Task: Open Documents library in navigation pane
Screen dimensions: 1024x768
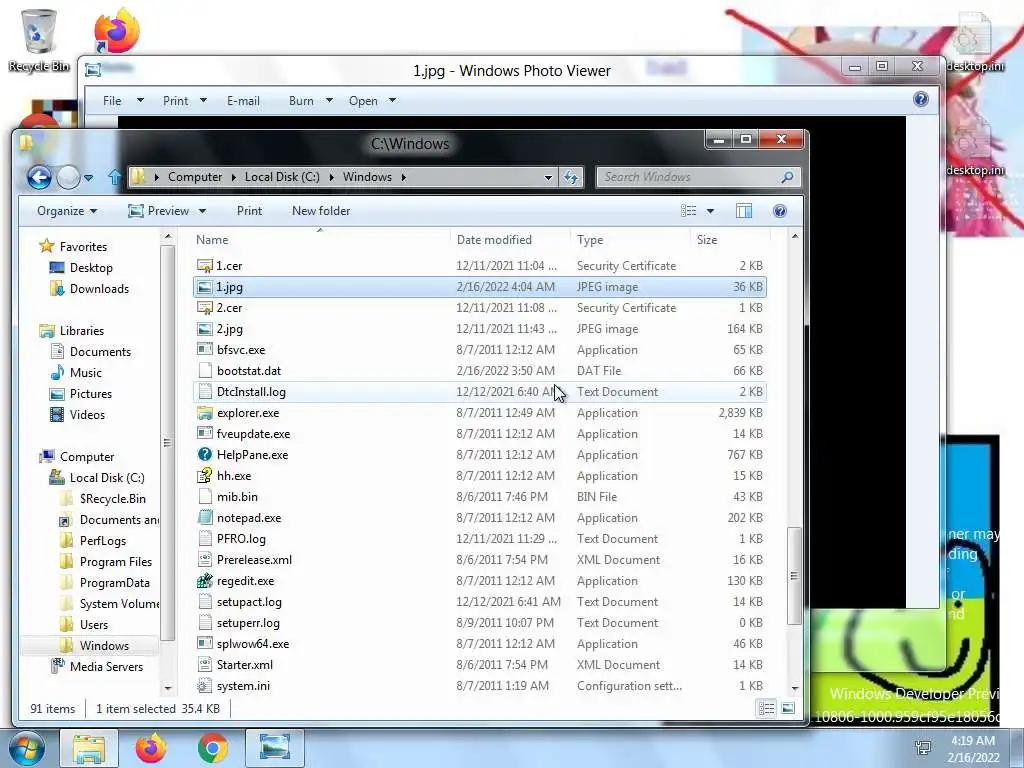Action: click(100, 351)
